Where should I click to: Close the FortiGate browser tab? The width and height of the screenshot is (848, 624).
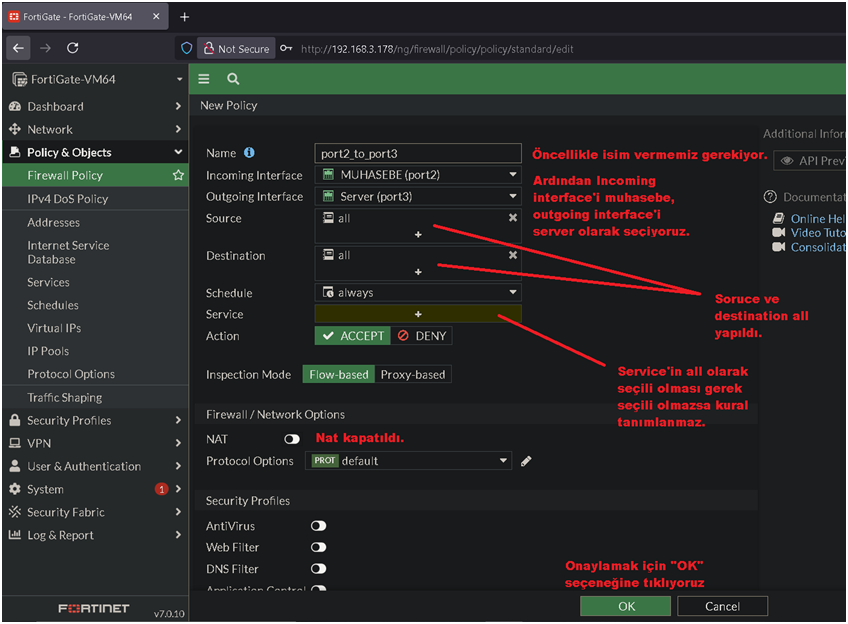[156, 17]
